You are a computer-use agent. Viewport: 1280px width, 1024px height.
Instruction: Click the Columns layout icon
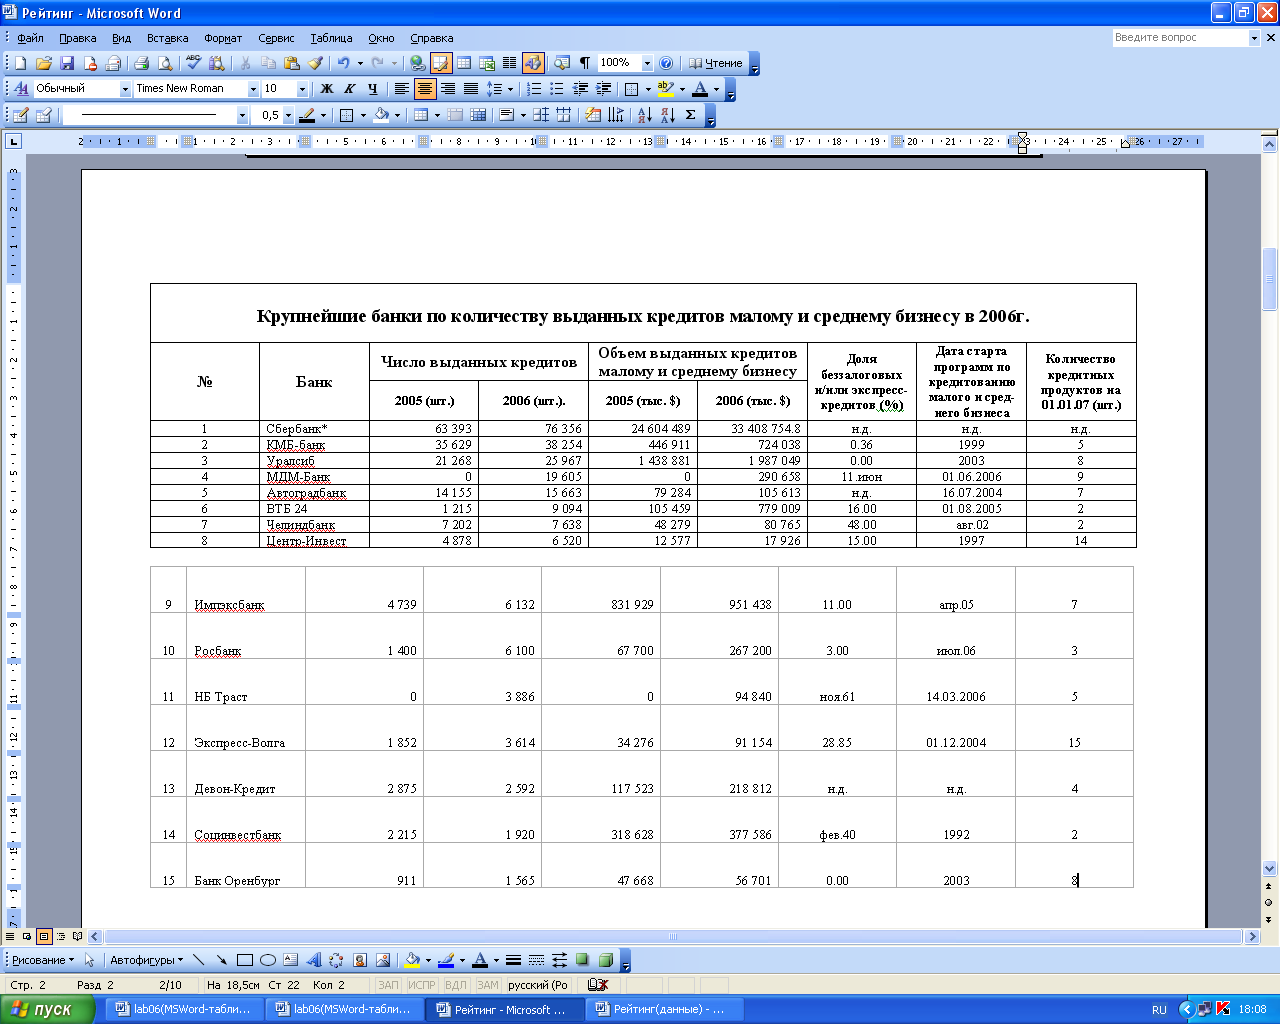pos(509,63)
